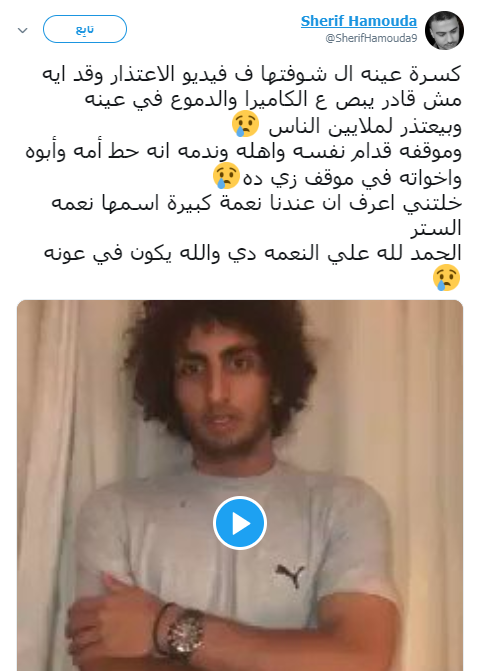
Task: Click the crying emoji after لملايين الناس
Action: tap(245, 124)
